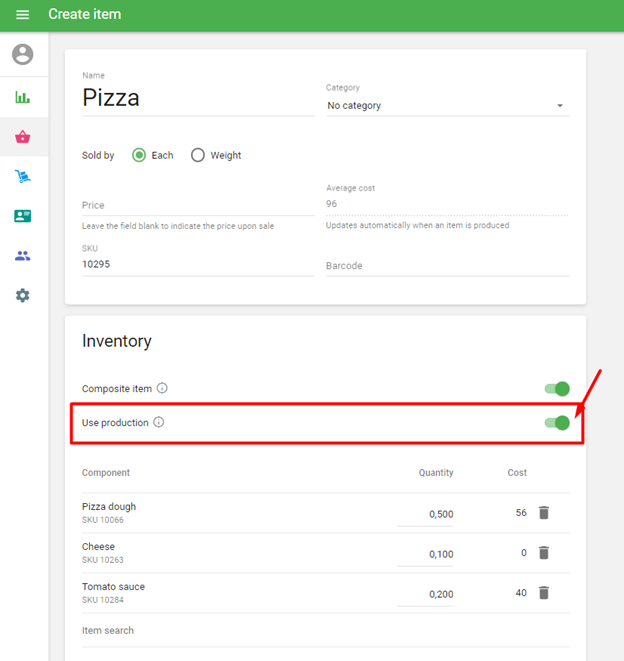Remove the Cheese component with trash icon
Screen dimensions: 624x661
(x=544, y=553)
